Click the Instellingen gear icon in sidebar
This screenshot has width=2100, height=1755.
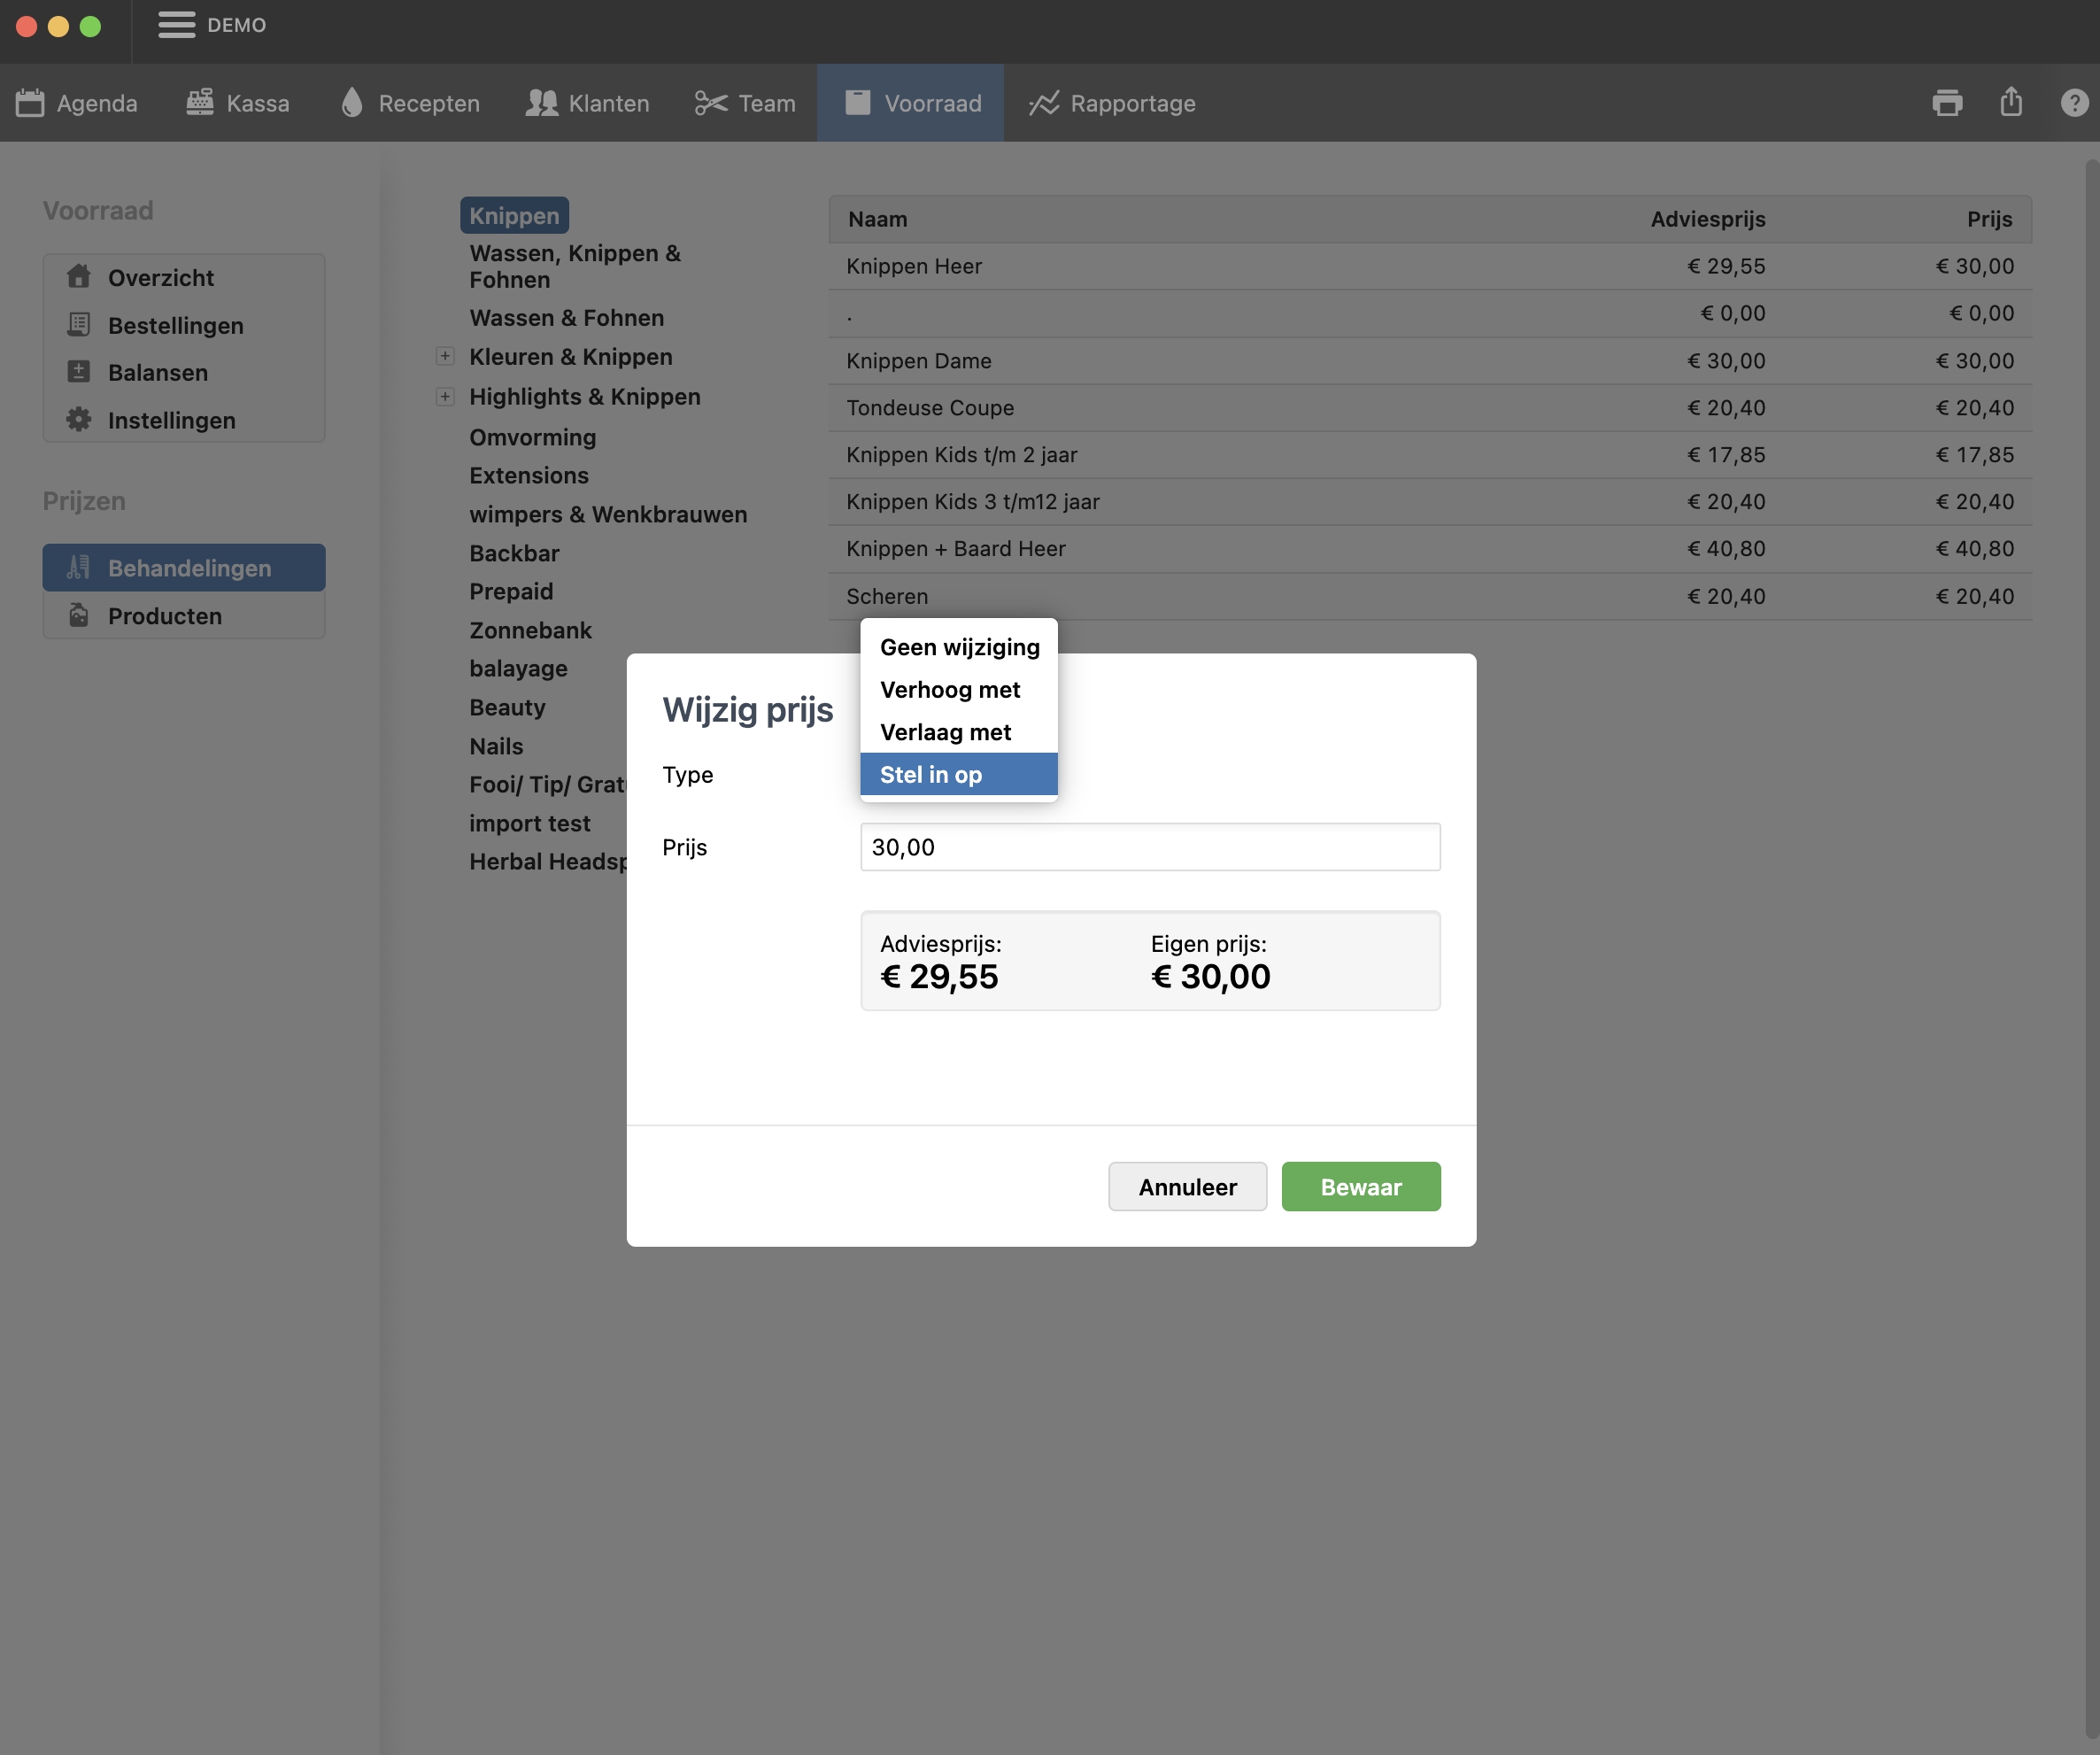(x=79, y=420)
